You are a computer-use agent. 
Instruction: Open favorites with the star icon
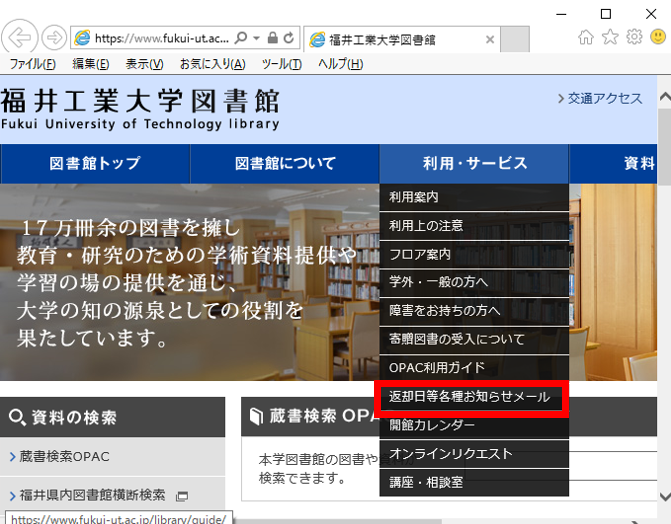point(610,37)
